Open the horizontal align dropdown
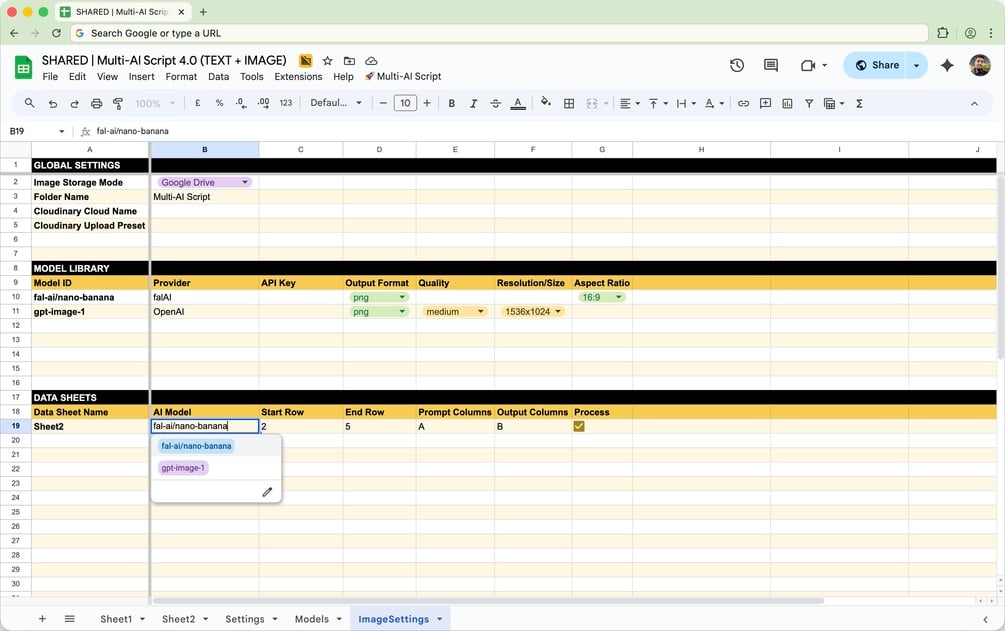This screenshot has height=631, width=1005. coord(630,103)
